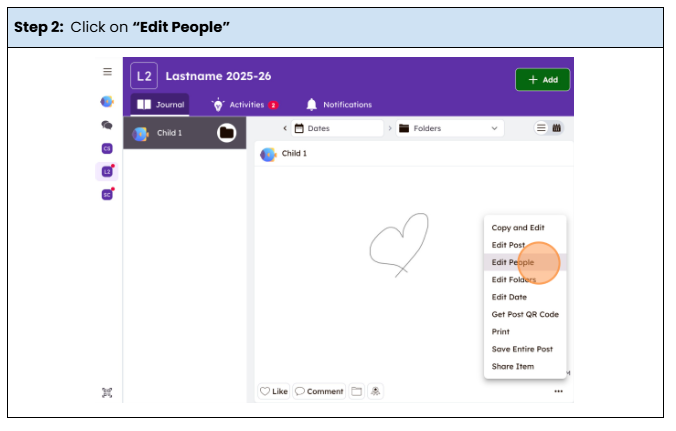
Task: Click the folder icon below the post
Action: [355, 391]
